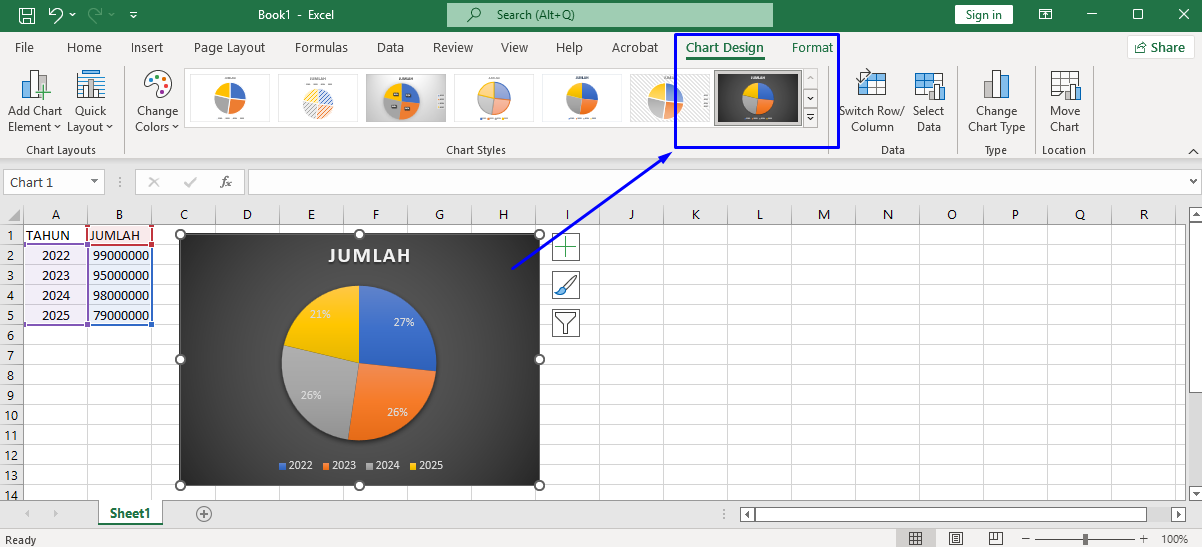This screenshot has height=547, width=1202.
Task: Click the Sign in button
Action: (x=984, y=14)
